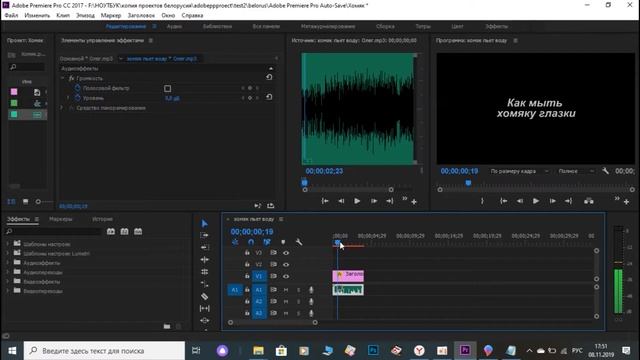The height and width of the screenshot is (360, 640).
Task: Open the Файл menu
Action: click(11, 16)
